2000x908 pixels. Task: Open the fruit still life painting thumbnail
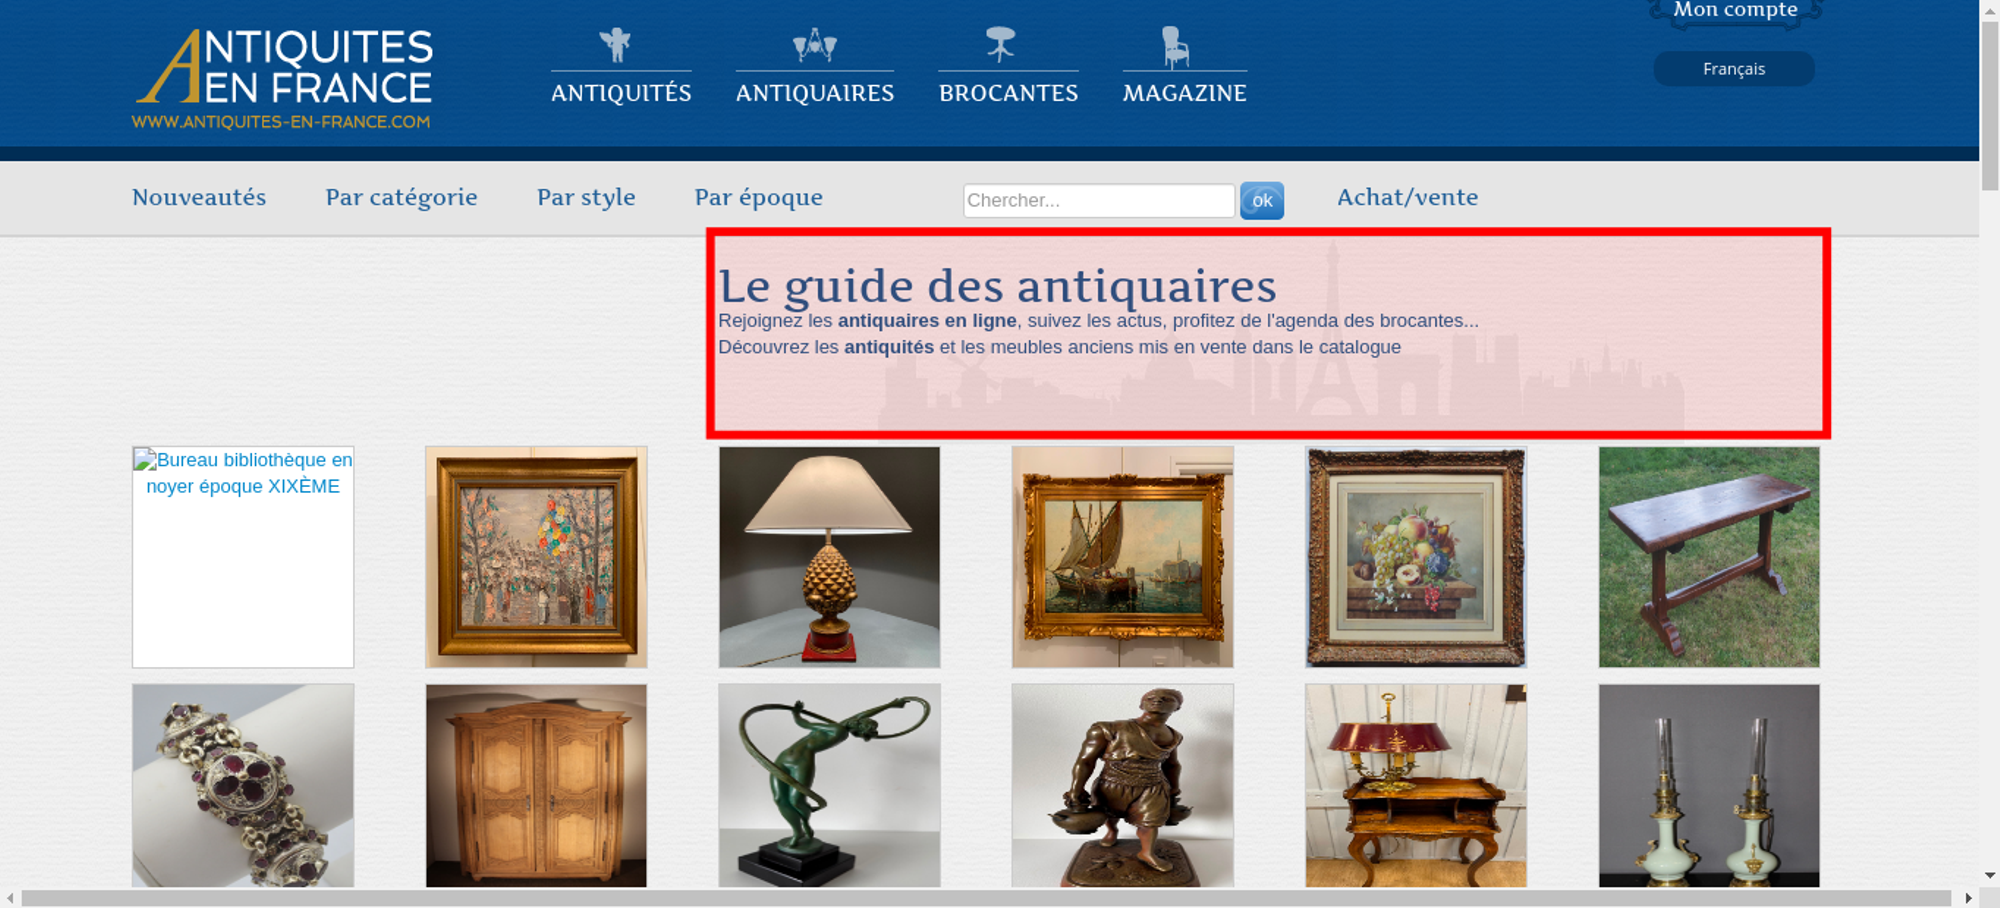click(x=1416, y=557)
